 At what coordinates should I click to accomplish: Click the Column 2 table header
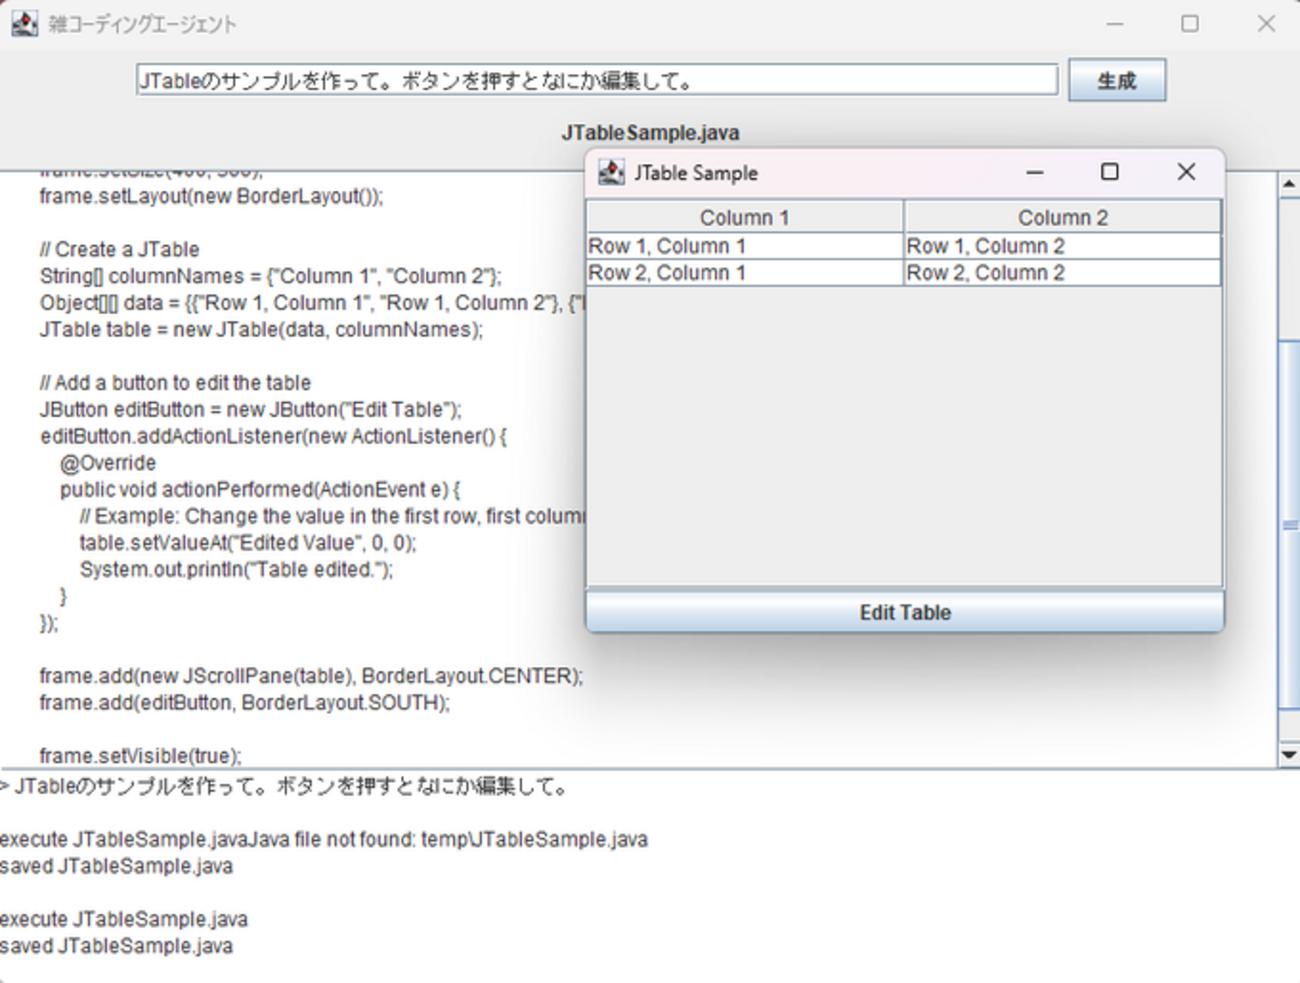coord(1063,217)
